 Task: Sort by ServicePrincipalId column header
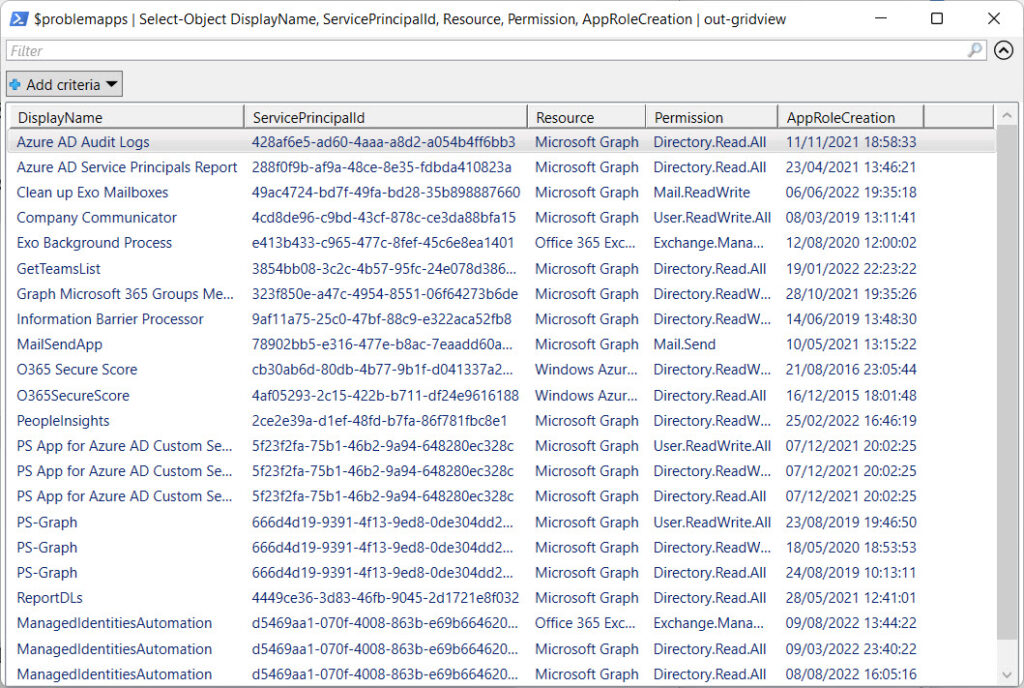385,117
